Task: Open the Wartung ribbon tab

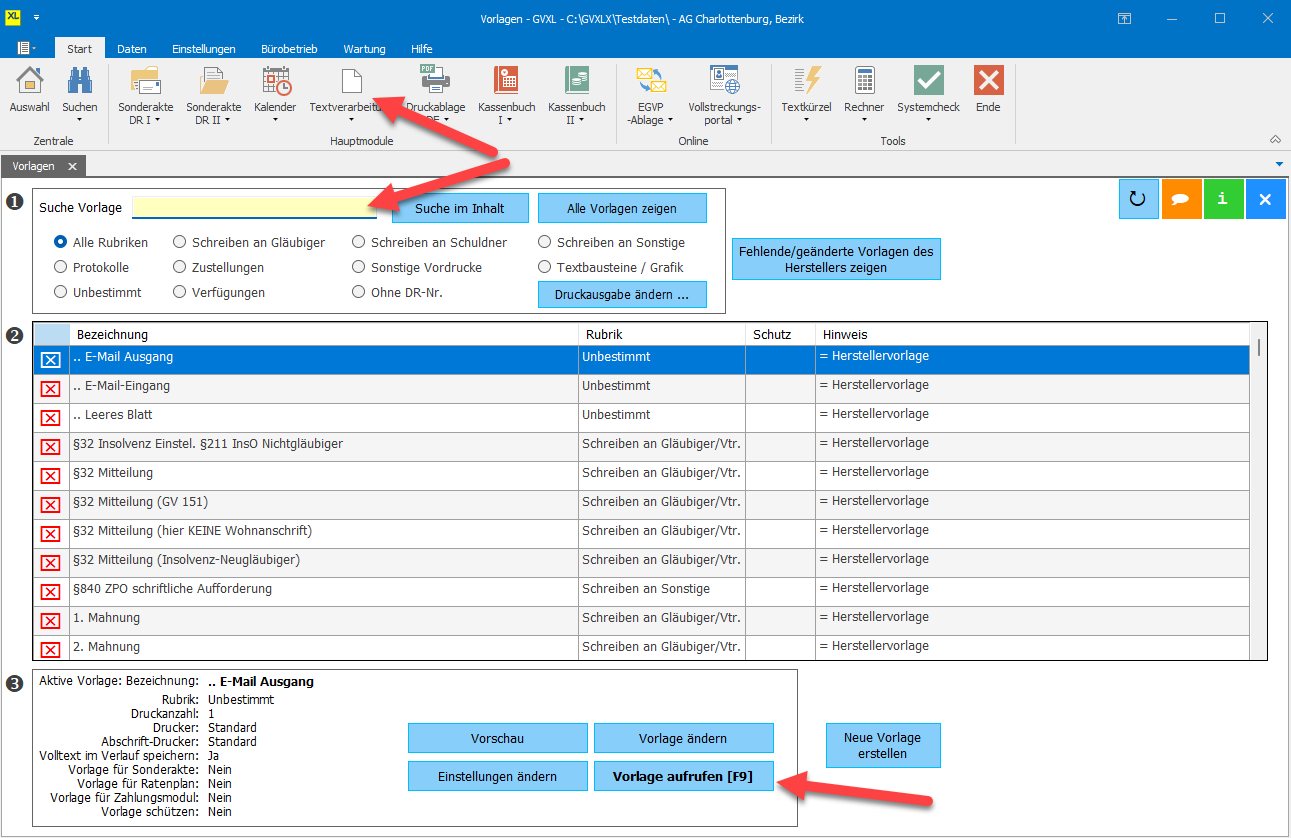Action: [x=364, y=49]
